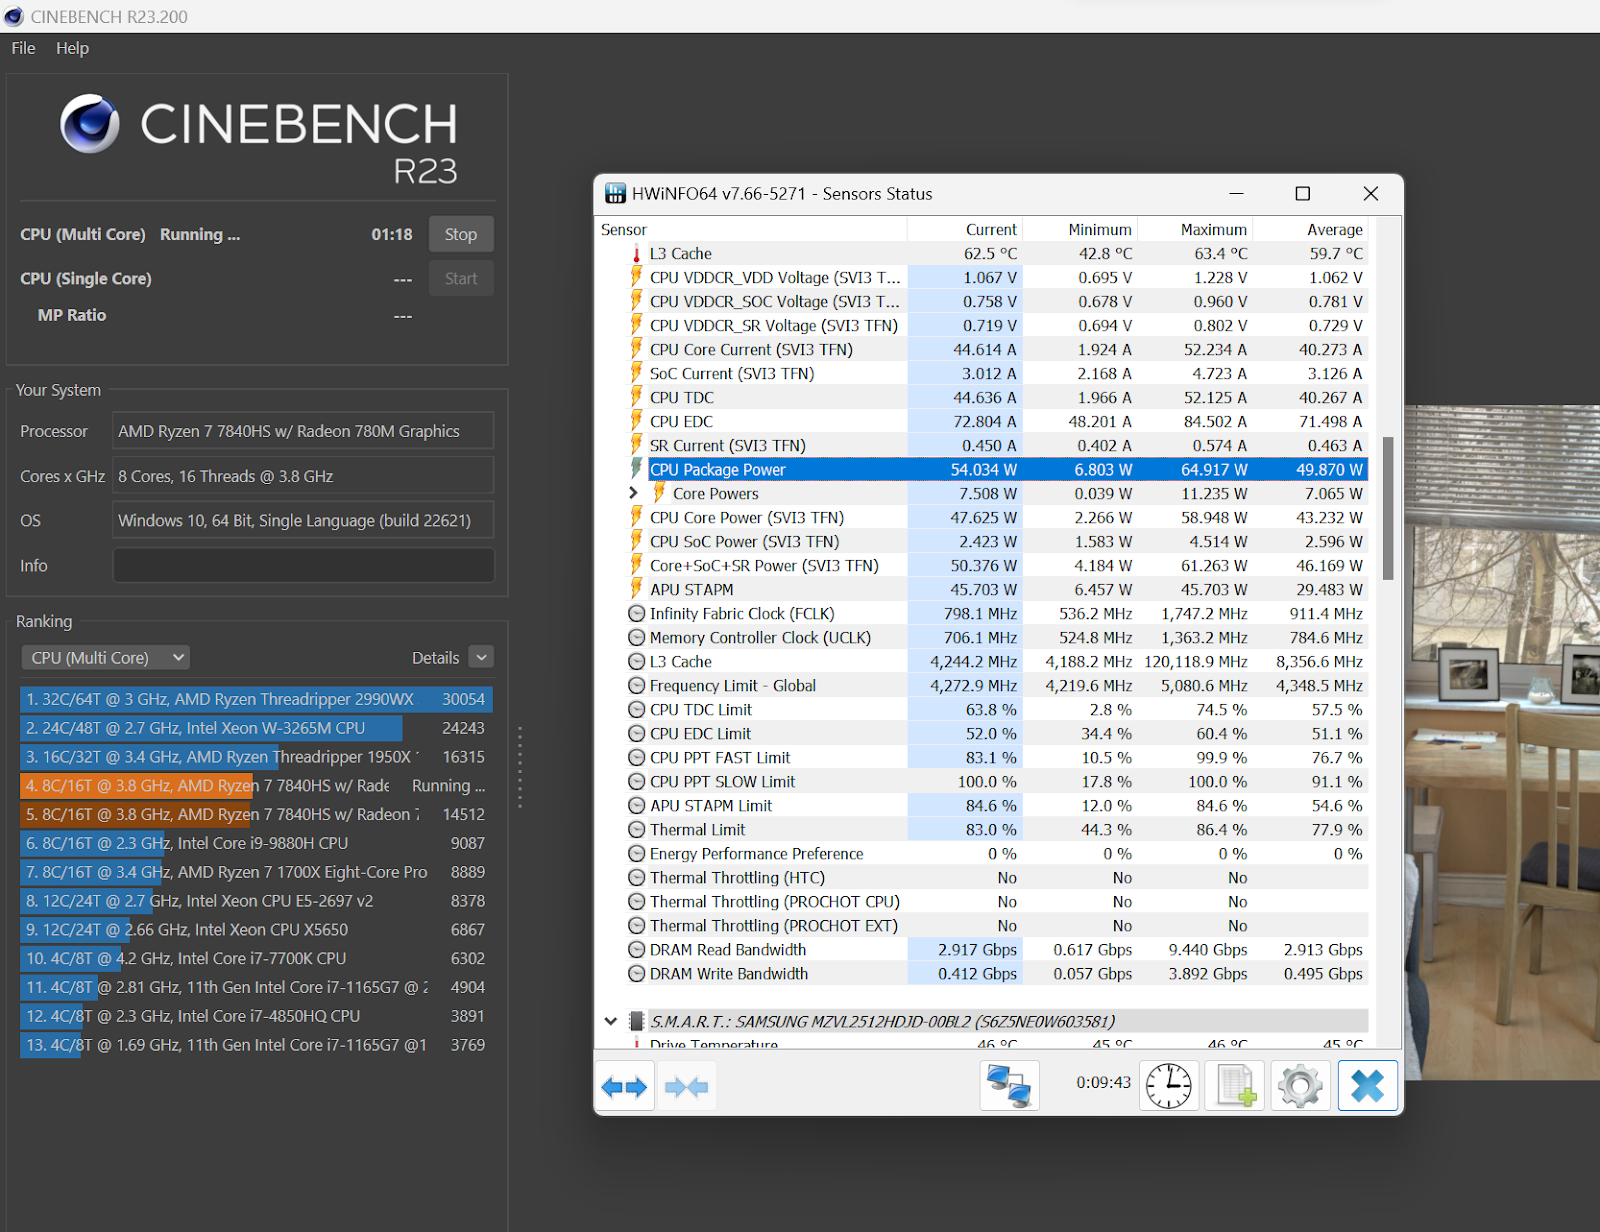Select running Ryzen 7 7840HS orange bar

(x=256, y=786)
